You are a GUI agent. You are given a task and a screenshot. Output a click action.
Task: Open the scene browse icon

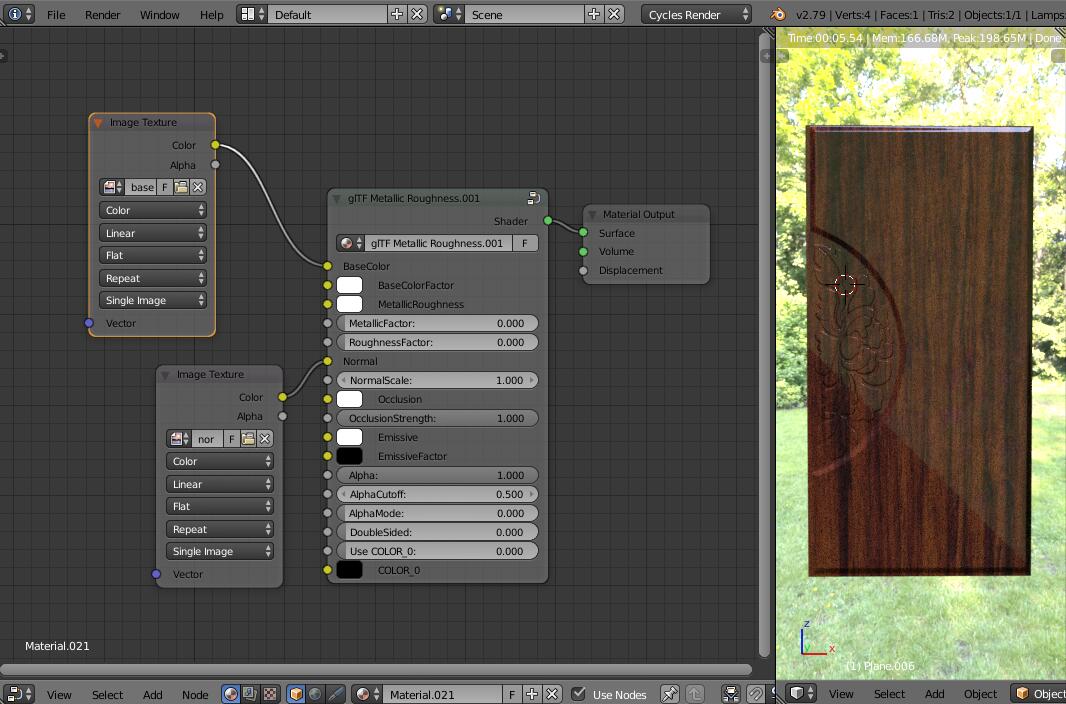pos(449,14)
